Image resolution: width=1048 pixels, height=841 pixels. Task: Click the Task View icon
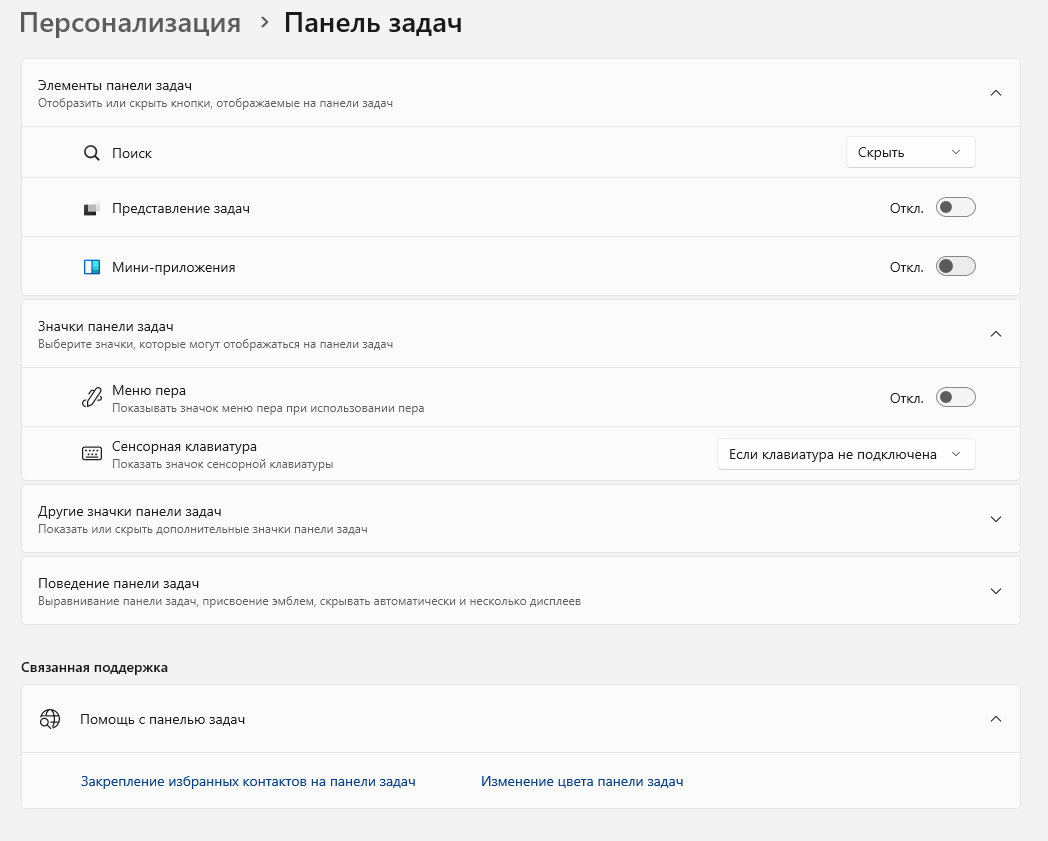pos(92,209)
